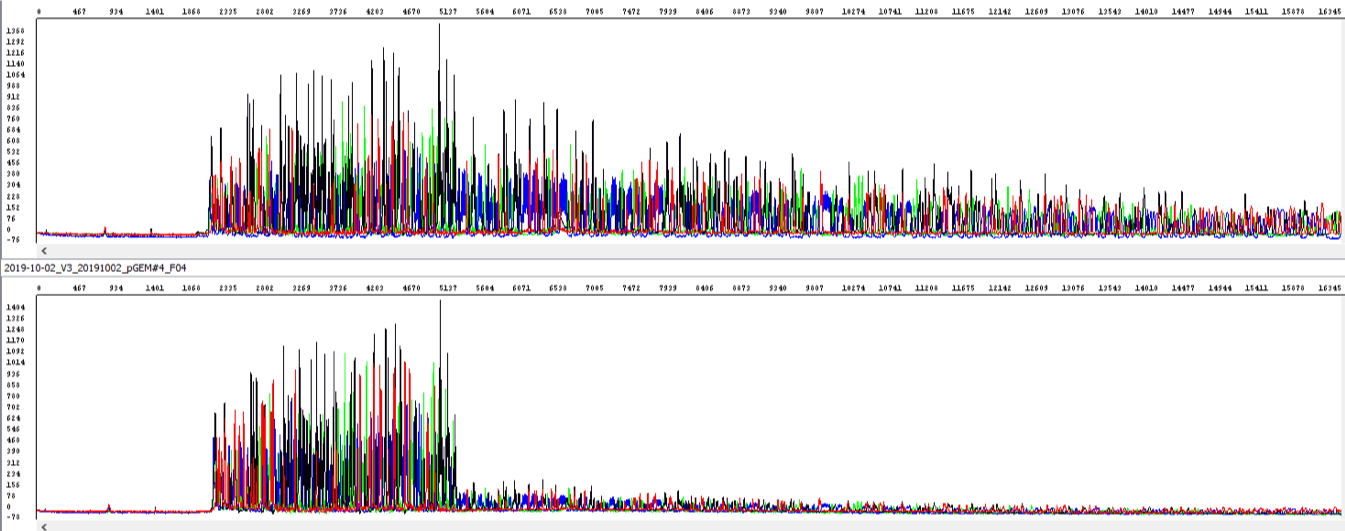Click the horizontal scrollbar track of the bottom panel
The image size is (1345, 531).
click(x=690, y=525)
